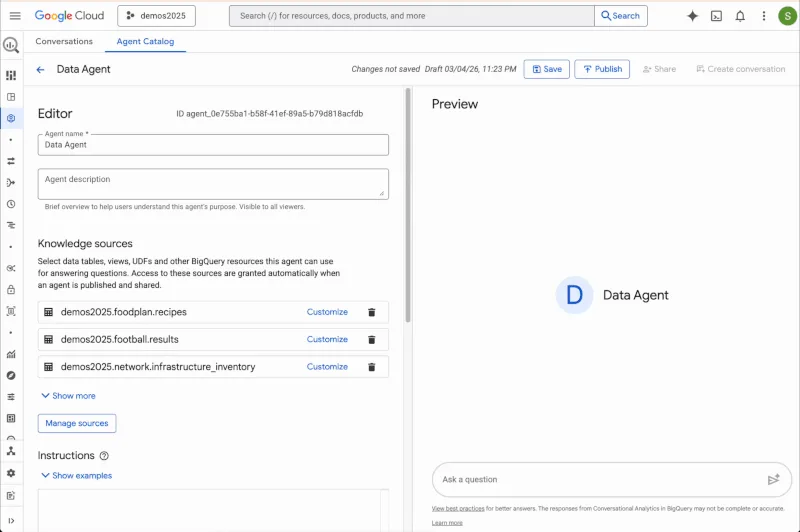Expand Show examples under Instructions
800x532 pixels.
(77, 475)
